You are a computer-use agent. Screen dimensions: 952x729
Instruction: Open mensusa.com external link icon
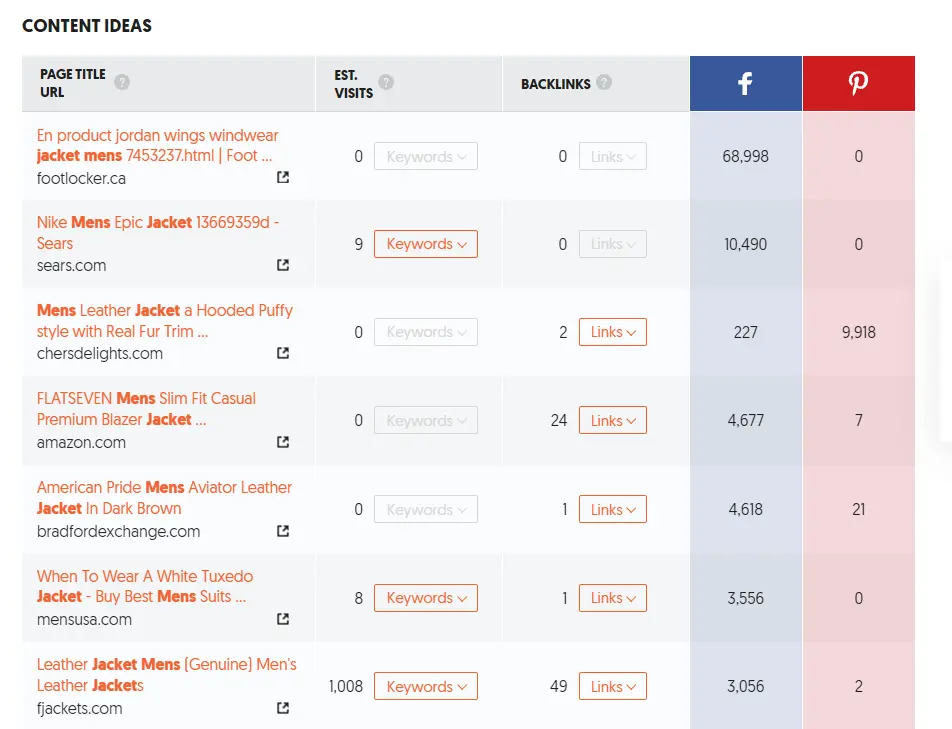(x=283, y=619)
